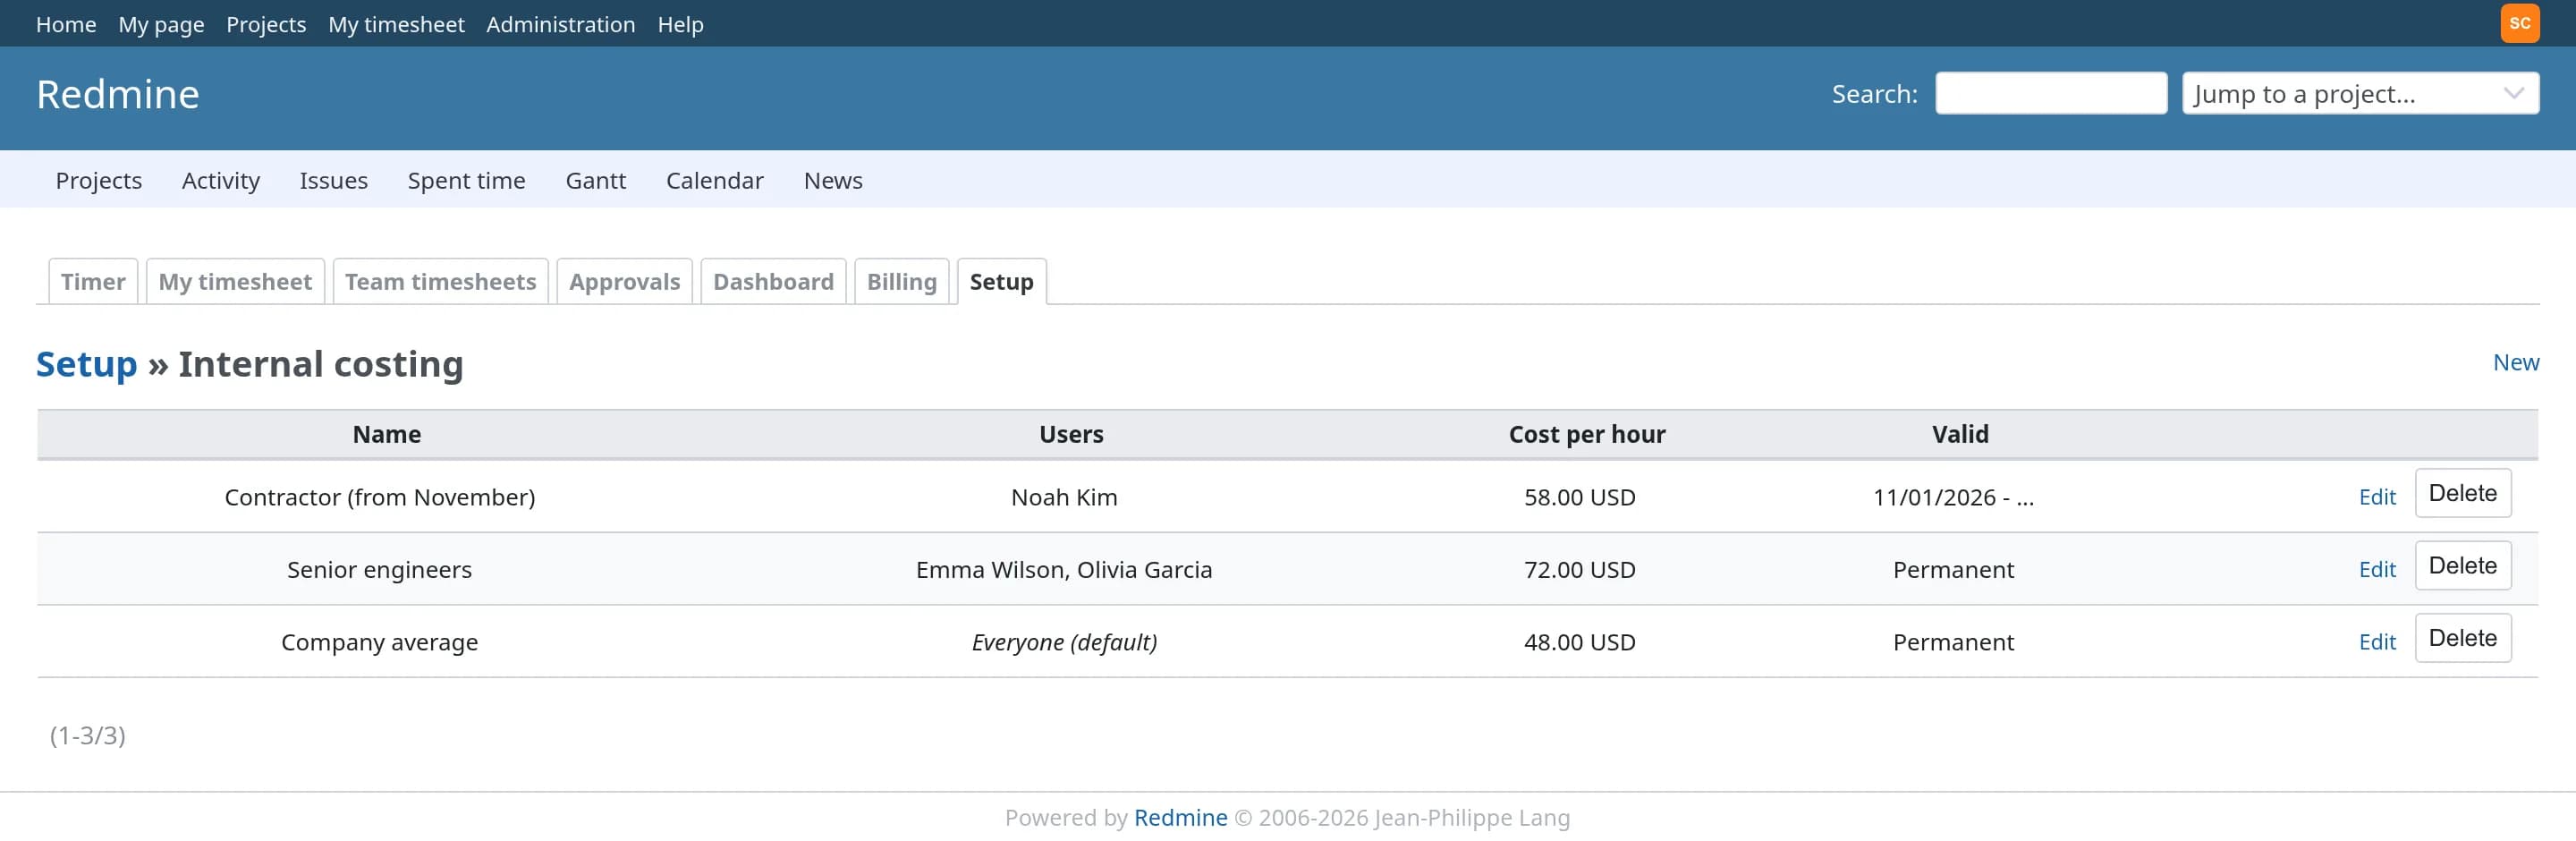Go to Spent time section

coord(466,180)
